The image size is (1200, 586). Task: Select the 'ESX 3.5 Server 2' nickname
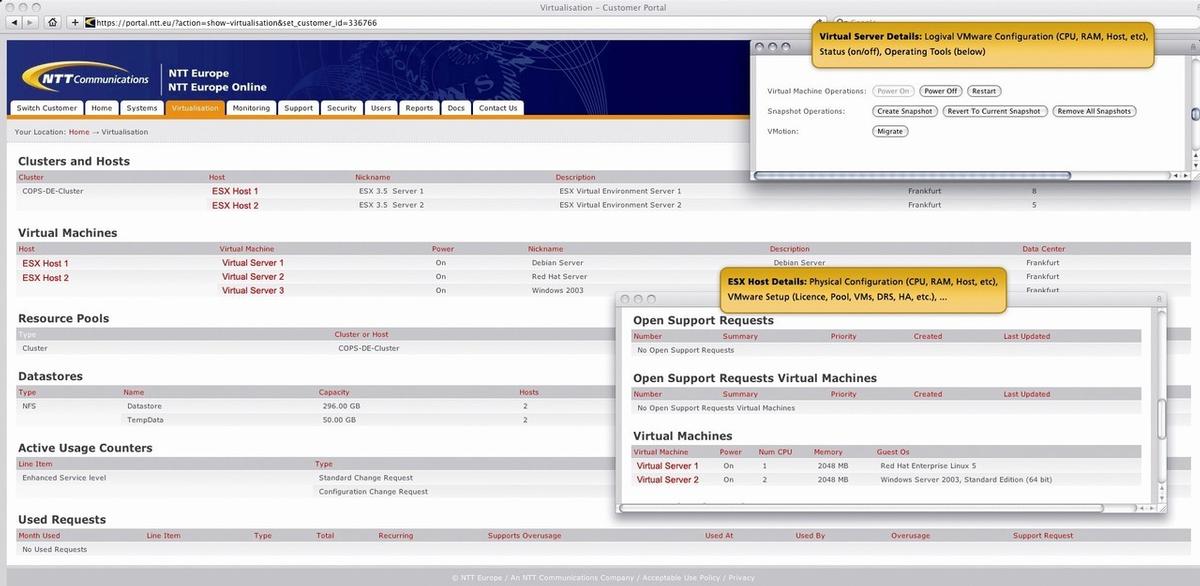coord(391,205)
